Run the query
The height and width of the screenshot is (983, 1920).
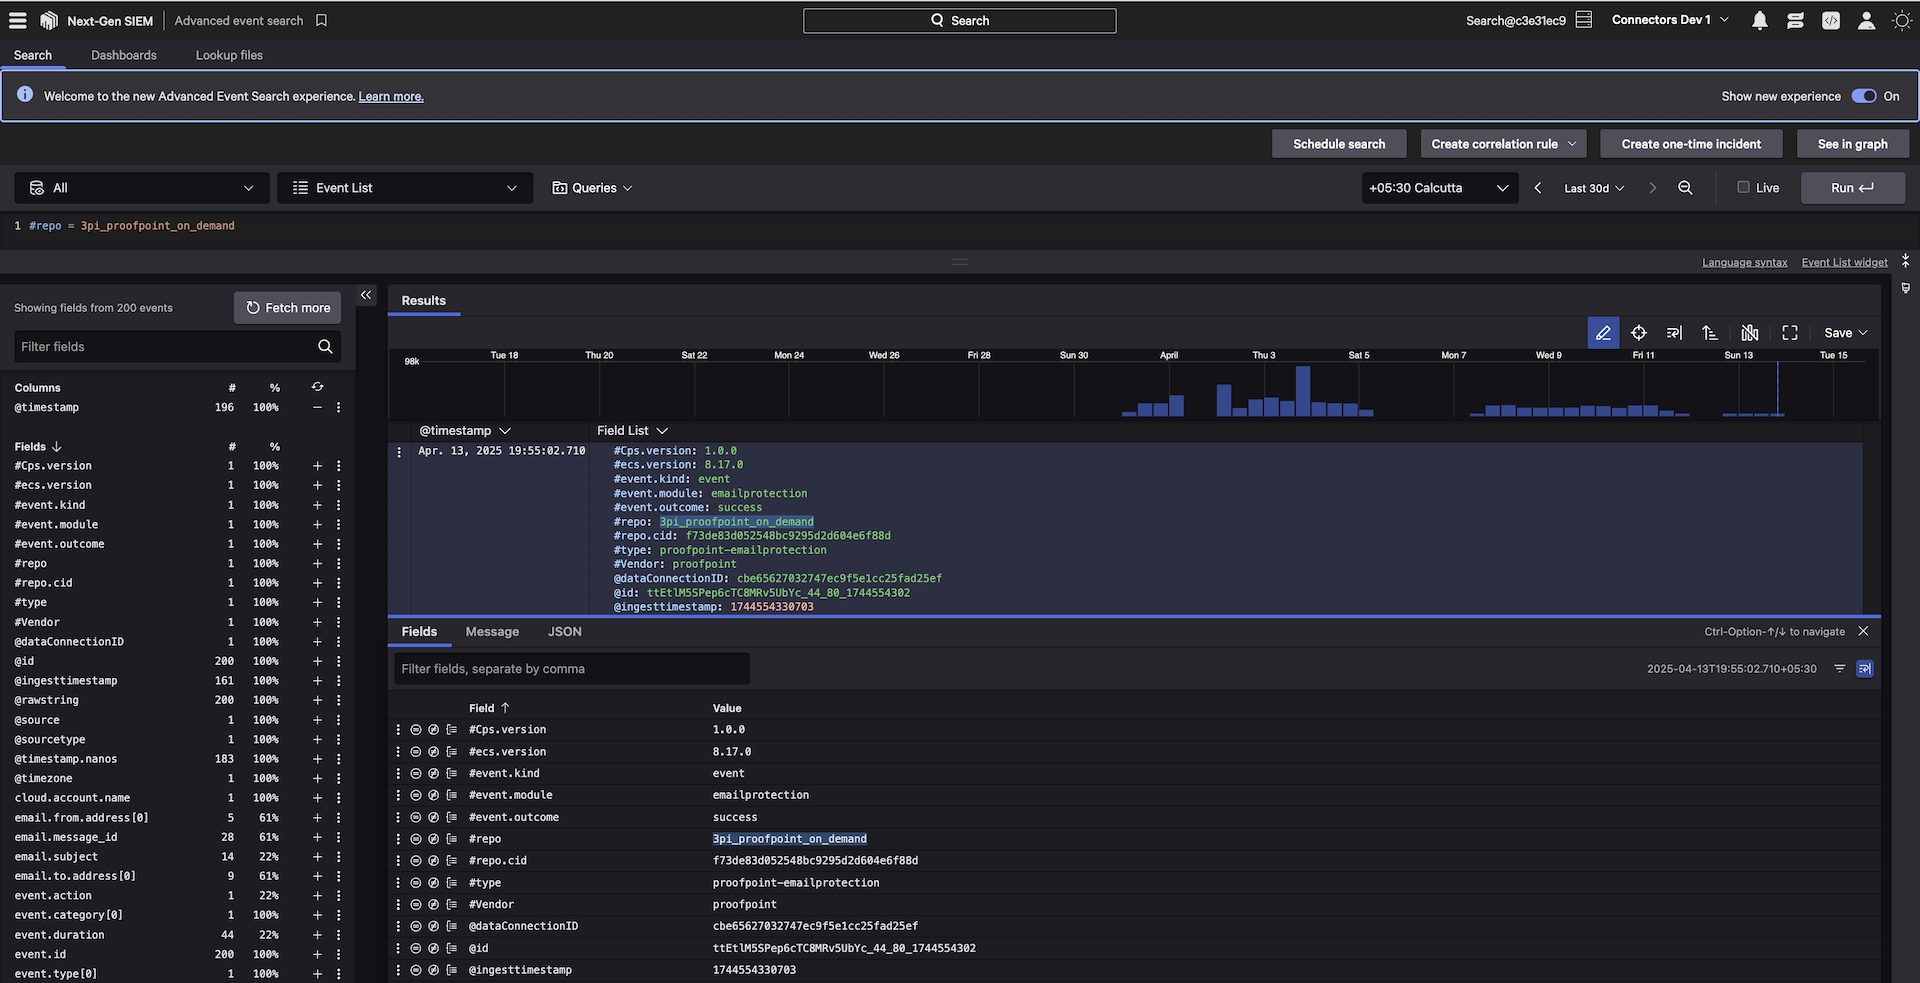(1853, 188)
